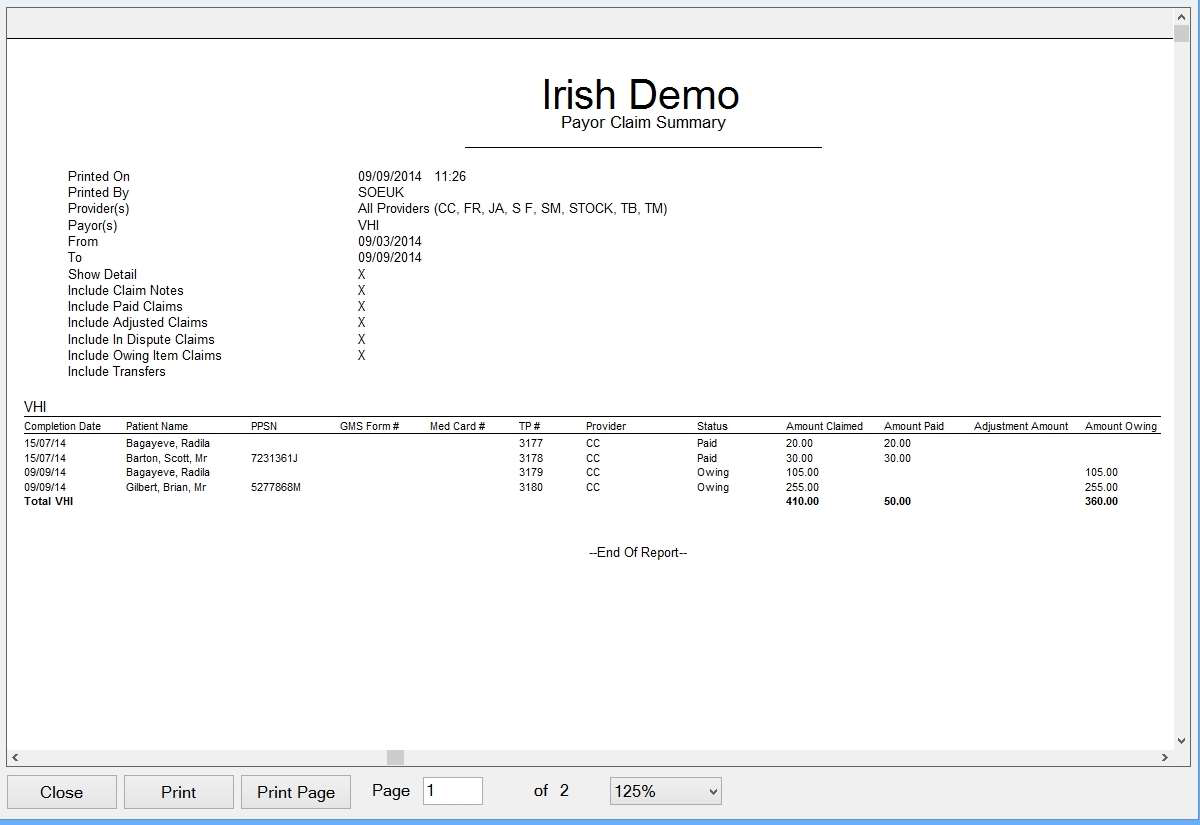Click the 'VHI' section heading above table
The image size is (1200, 825).
35,407
